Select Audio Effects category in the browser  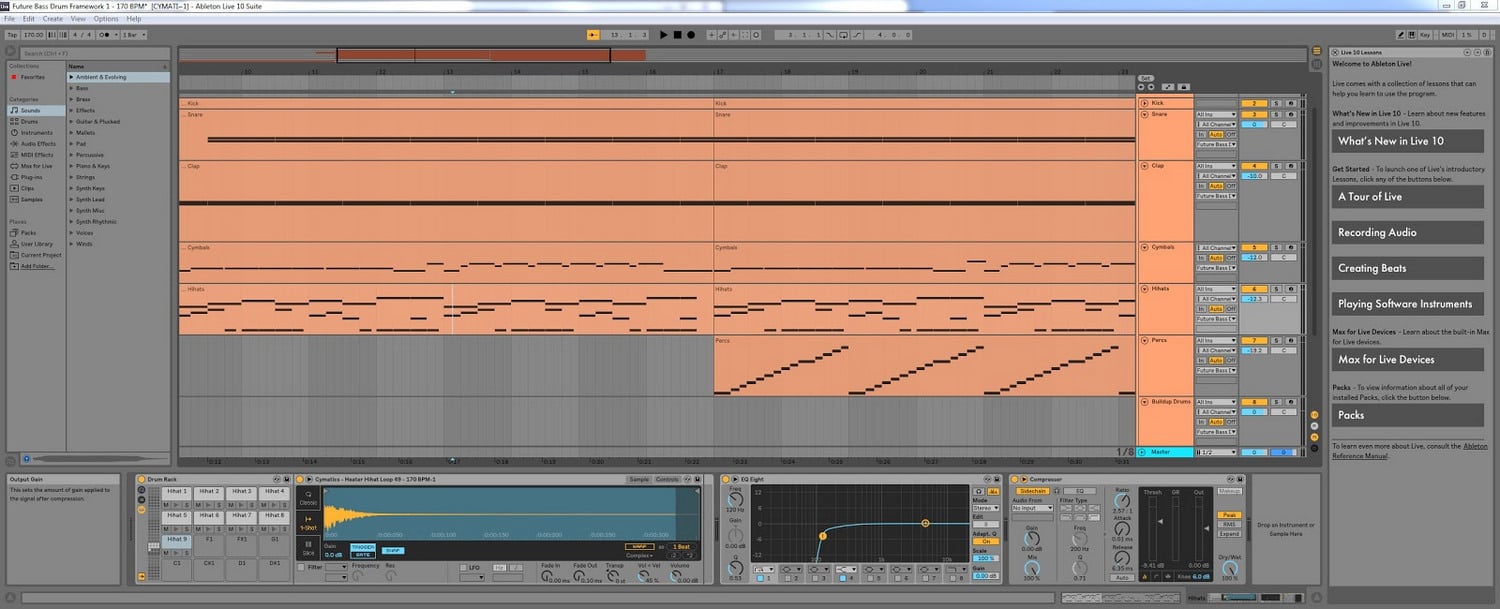coord(38,143)
